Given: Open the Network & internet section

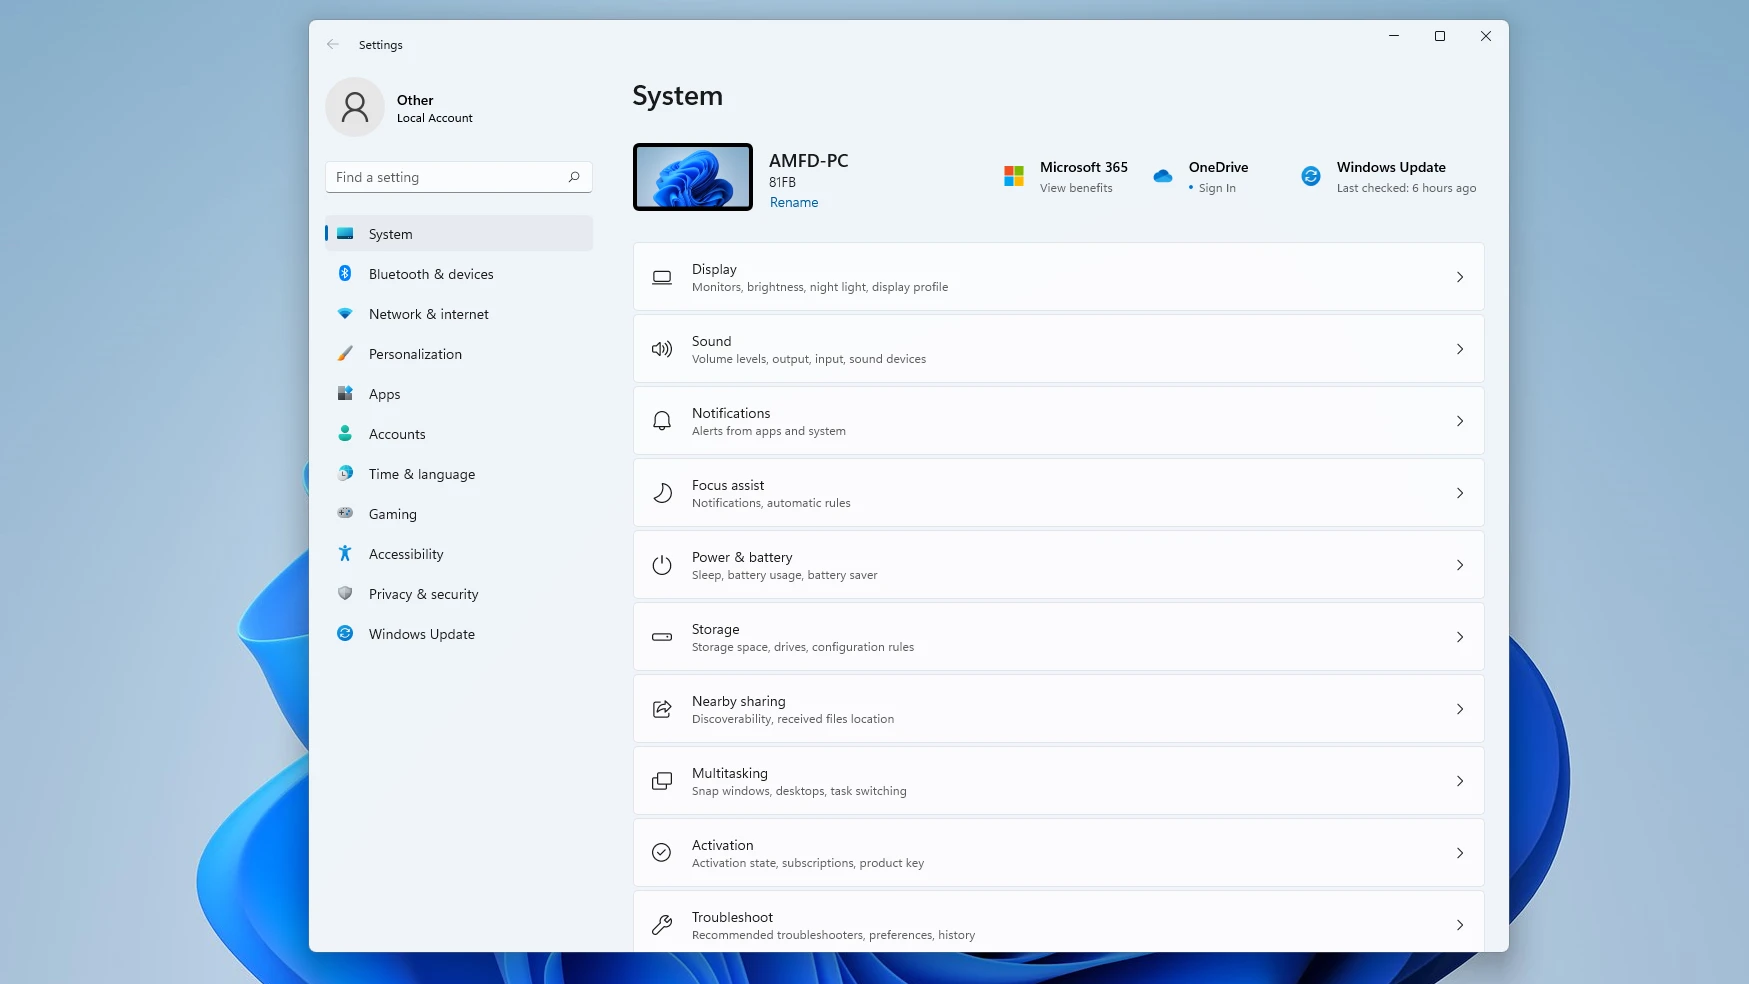Looking at the screenshot, I should [428, 314].
